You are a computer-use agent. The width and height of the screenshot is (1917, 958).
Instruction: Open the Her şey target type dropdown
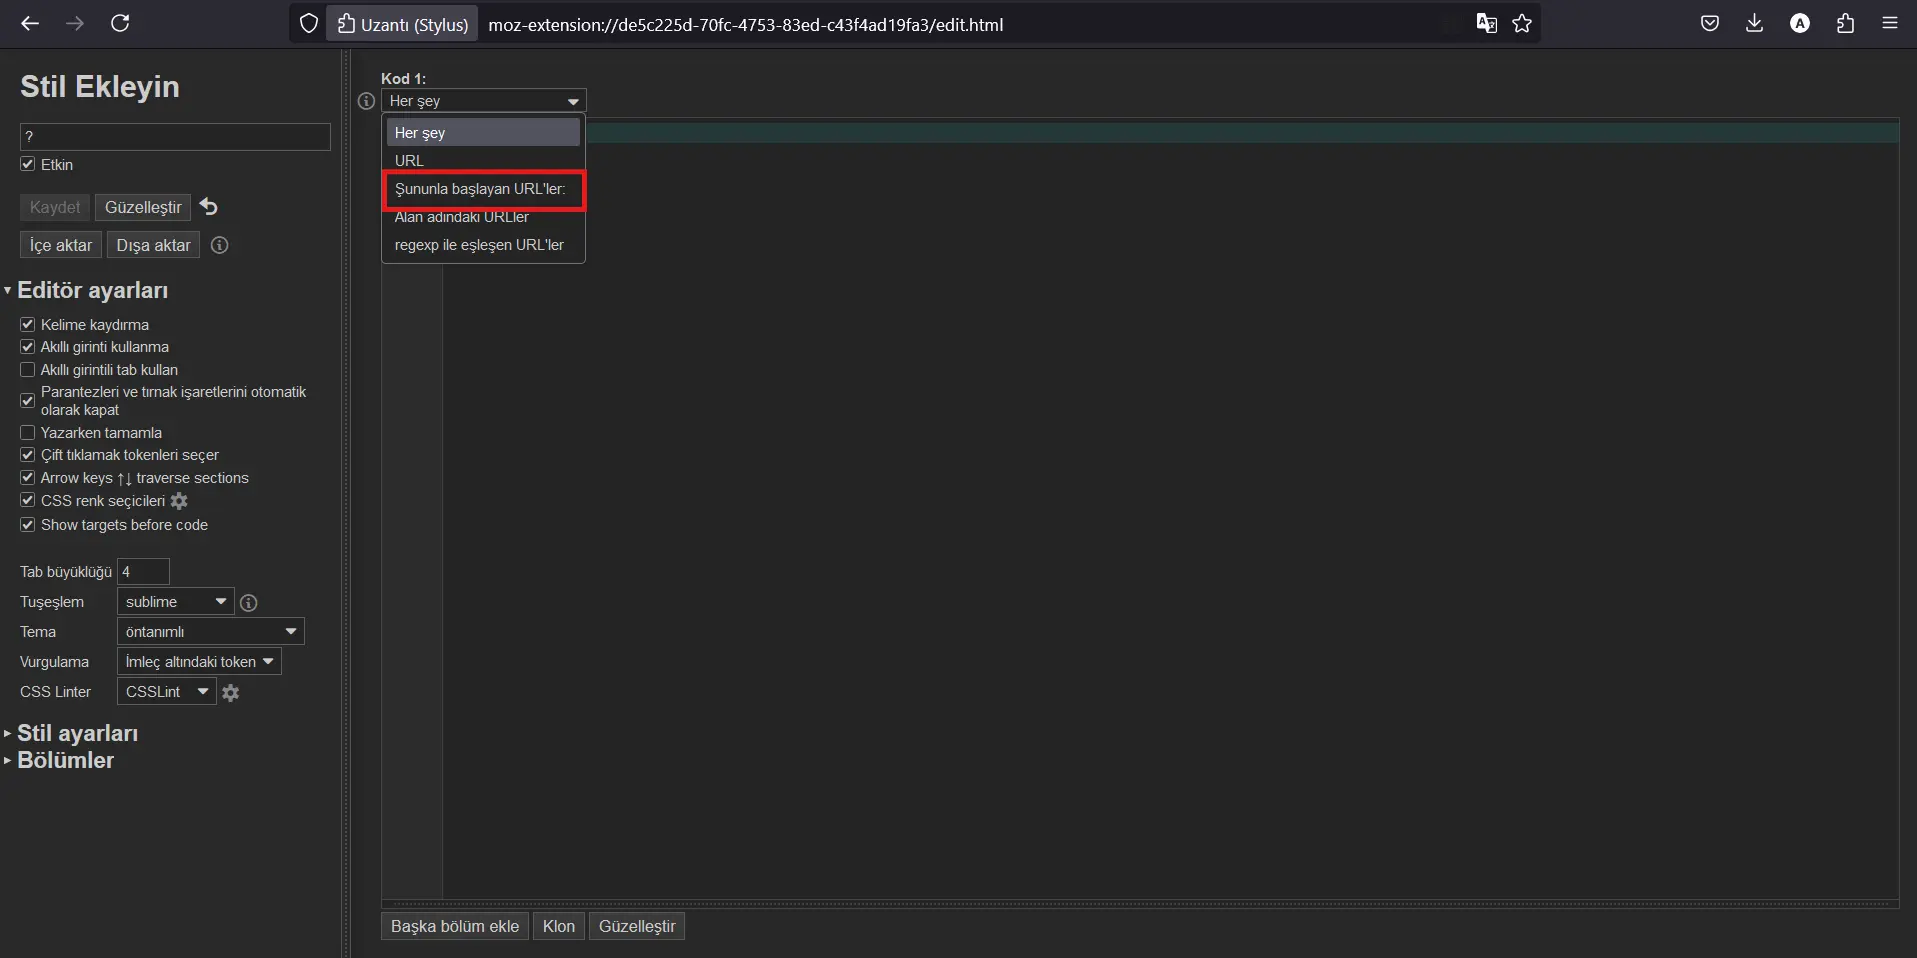click(484, 101)
